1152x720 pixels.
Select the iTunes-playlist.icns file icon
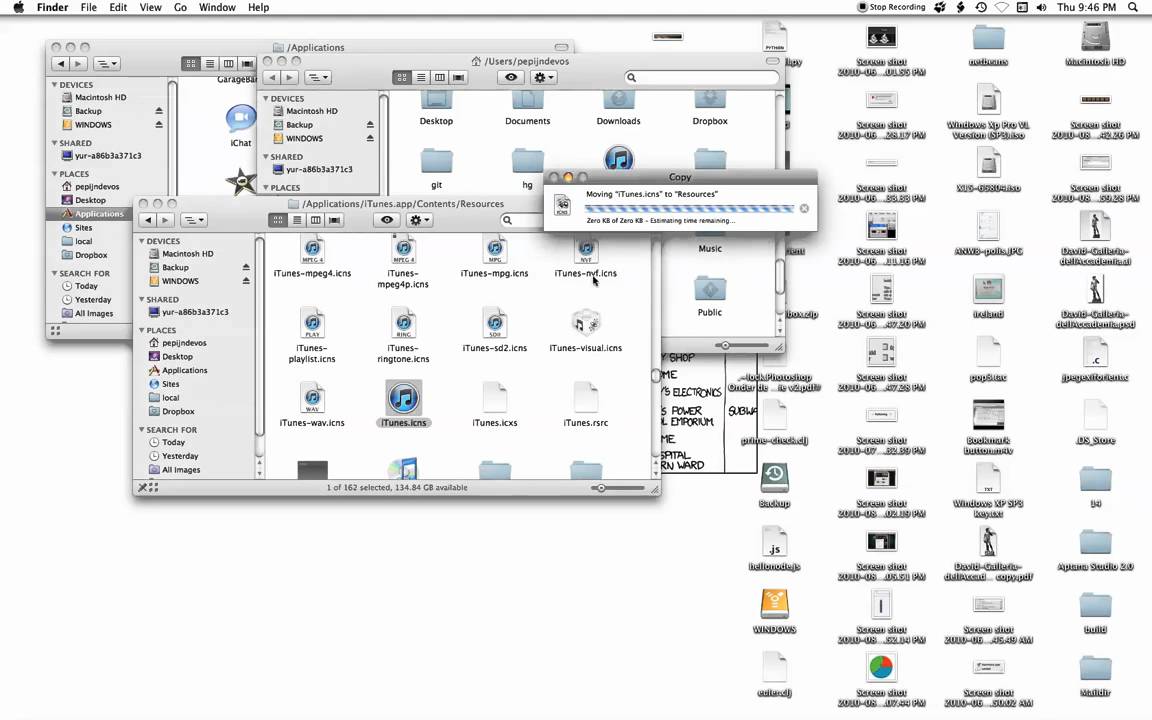[x=312, y=322]
